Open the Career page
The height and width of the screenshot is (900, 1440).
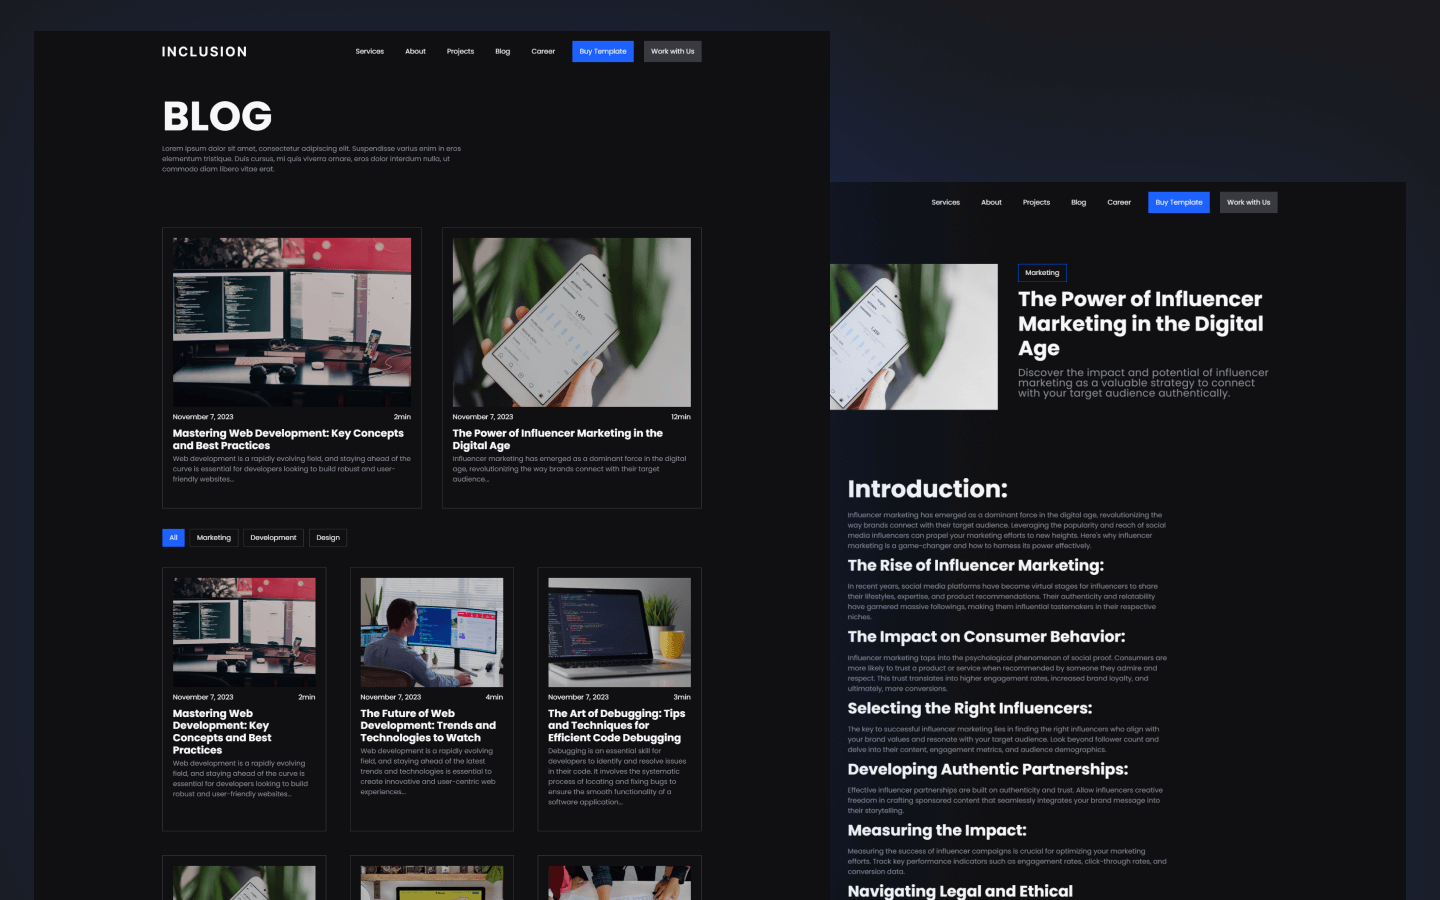click(542, 51)
